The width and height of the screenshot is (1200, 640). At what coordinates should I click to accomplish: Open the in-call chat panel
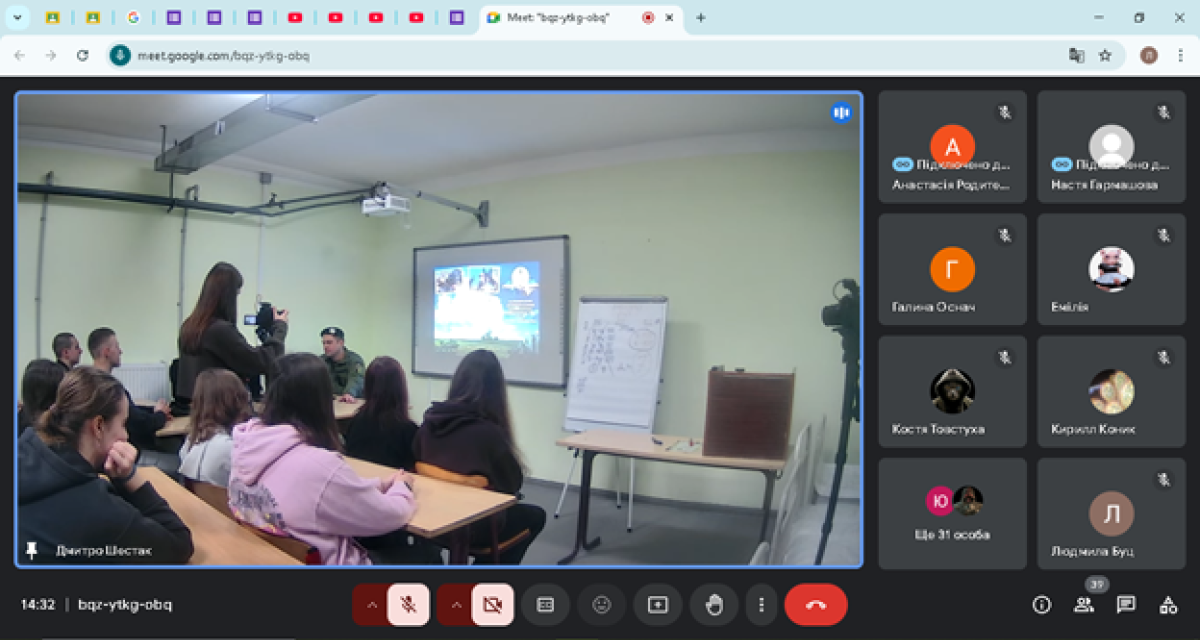pos(1126,605)
